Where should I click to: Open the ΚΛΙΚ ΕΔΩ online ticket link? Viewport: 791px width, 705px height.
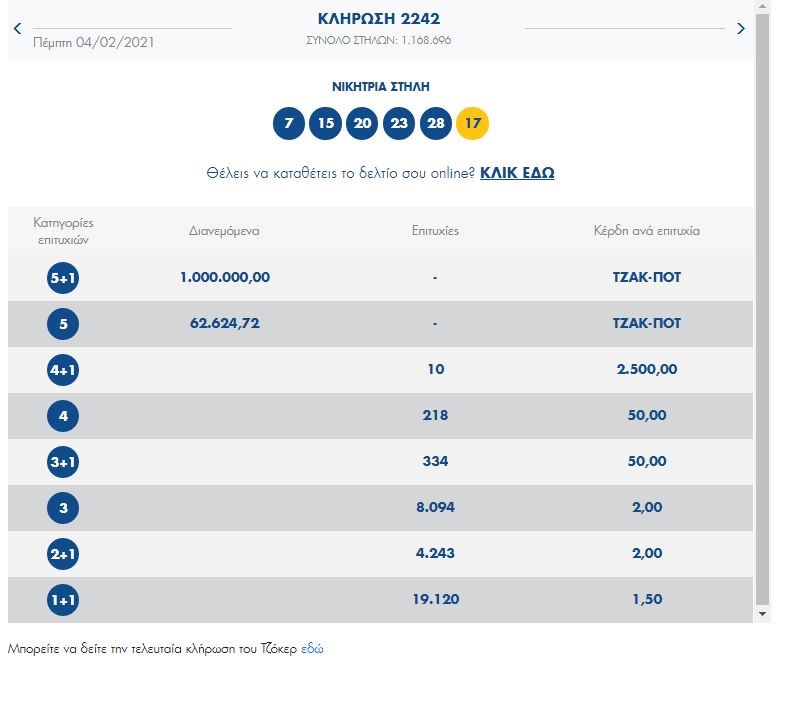(517, 173)
